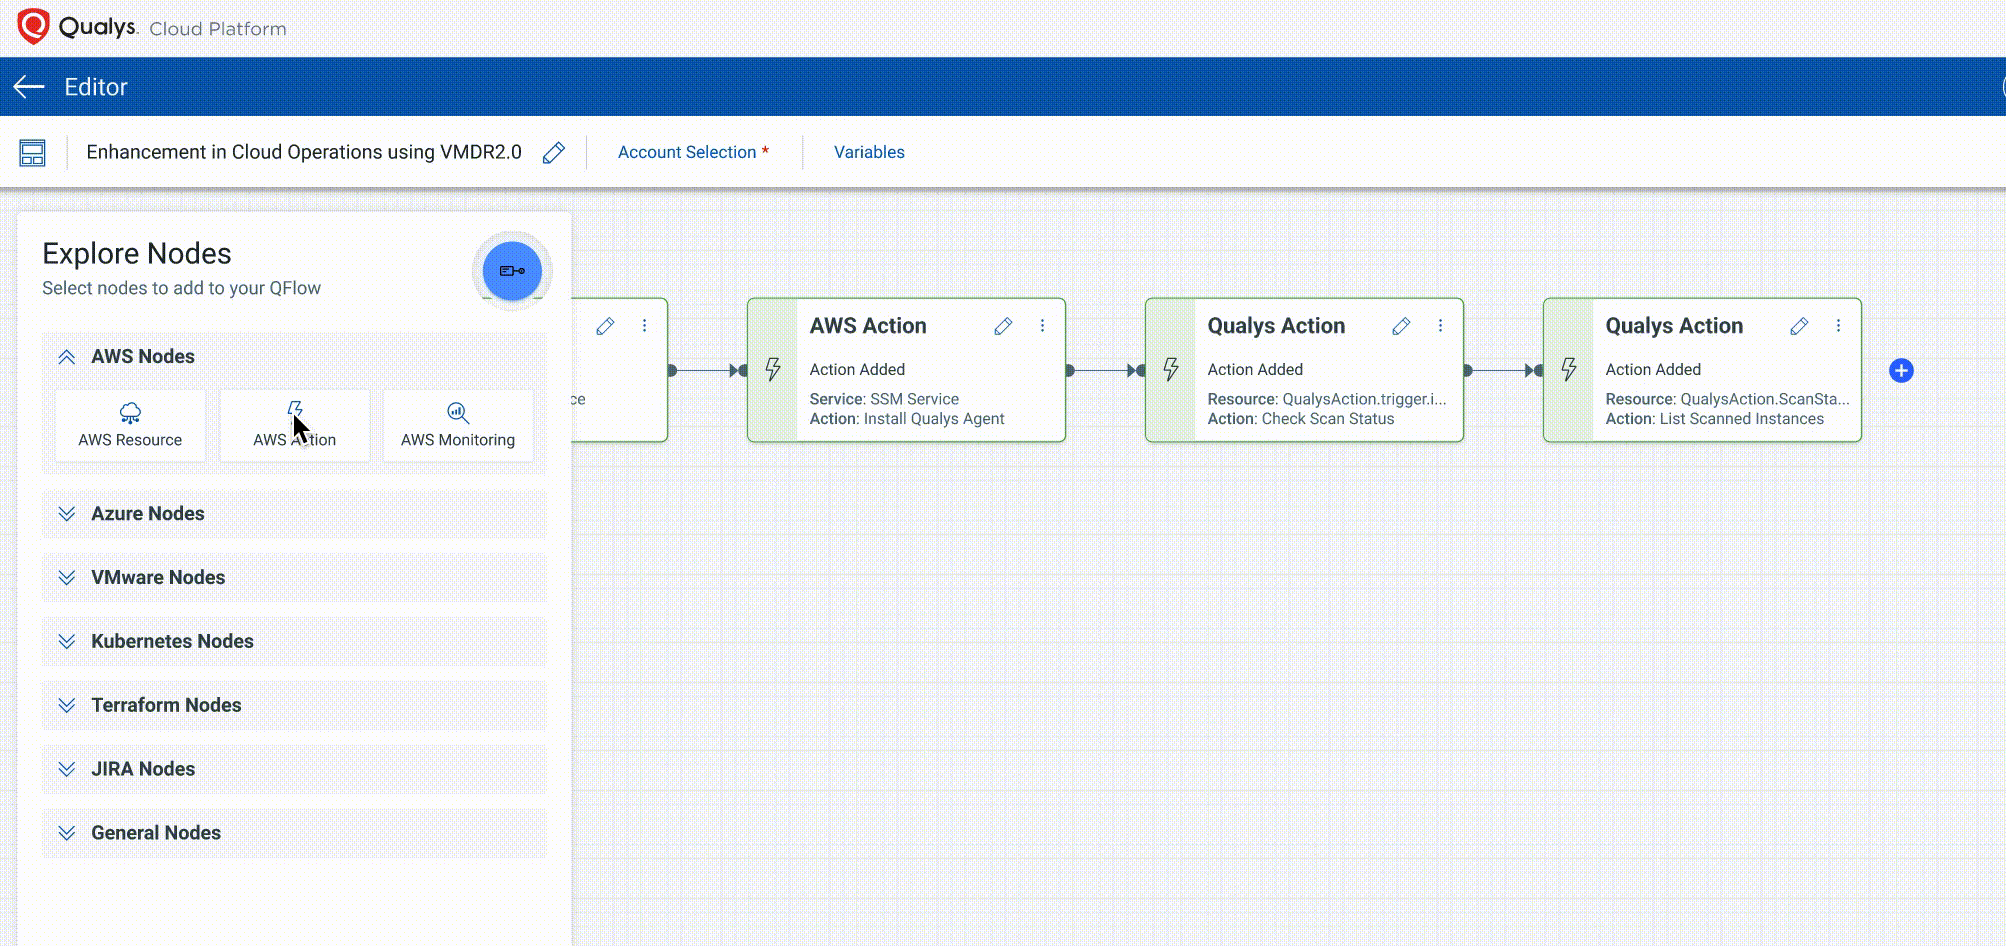2006x946 pixels.
Task: Click the lightning icon on AWS Action node
Action: (773, 370)
